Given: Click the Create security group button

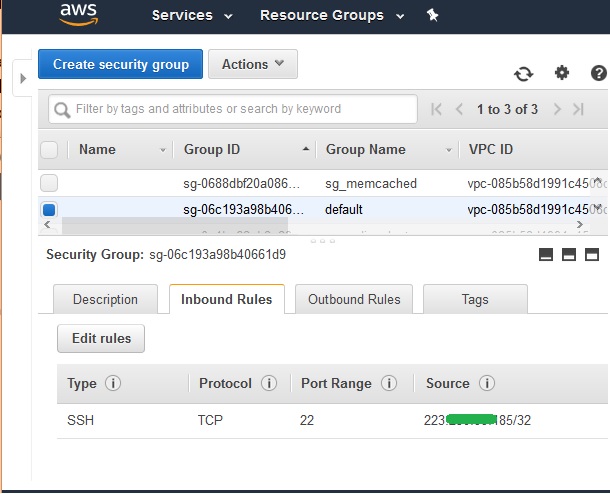Looking at the screenshot, I should pos(121,64).
